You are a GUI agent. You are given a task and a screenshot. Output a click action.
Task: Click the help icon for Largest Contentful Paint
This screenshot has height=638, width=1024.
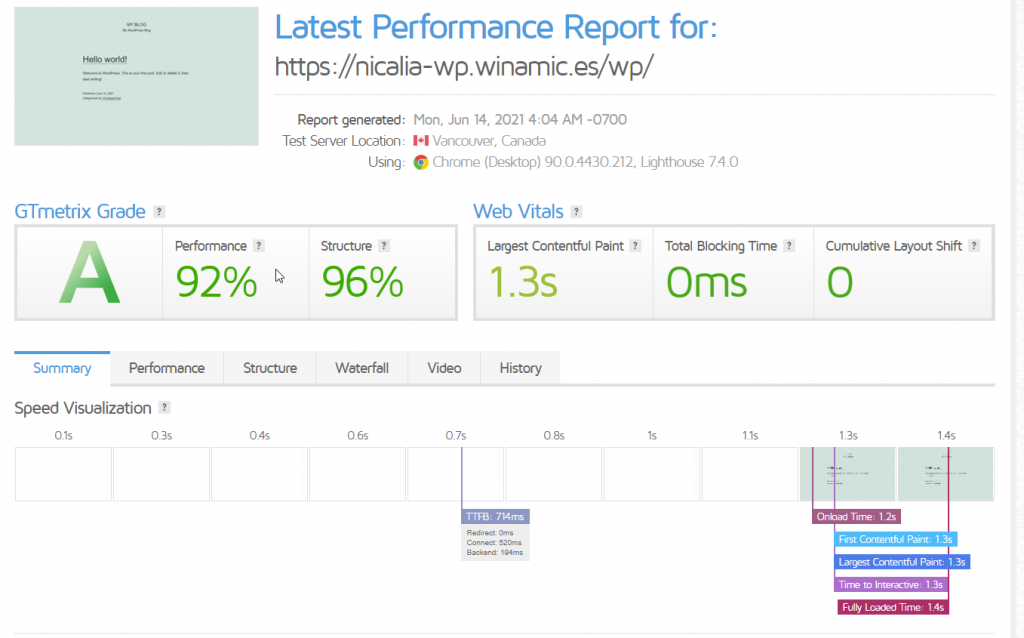coord(636,246)
